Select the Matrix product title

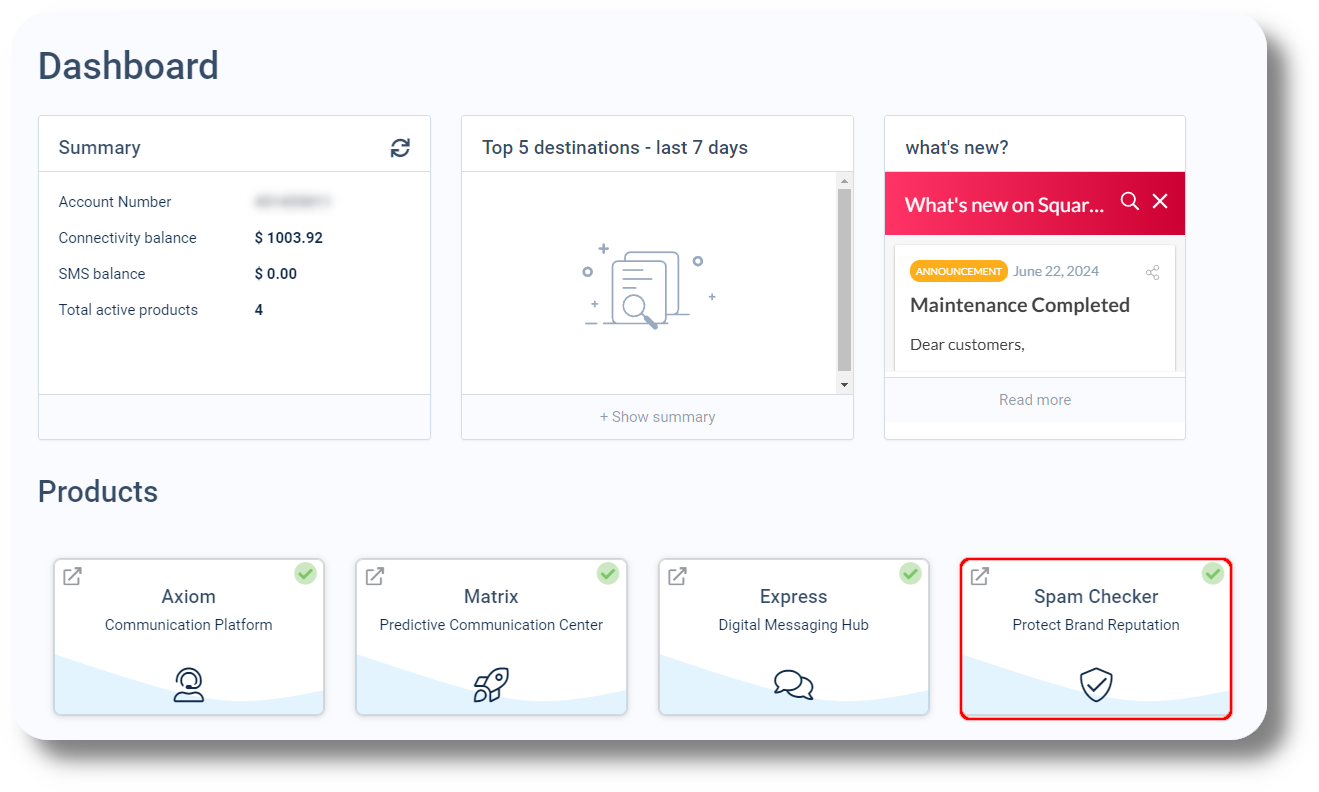click(x=491, y=597)
